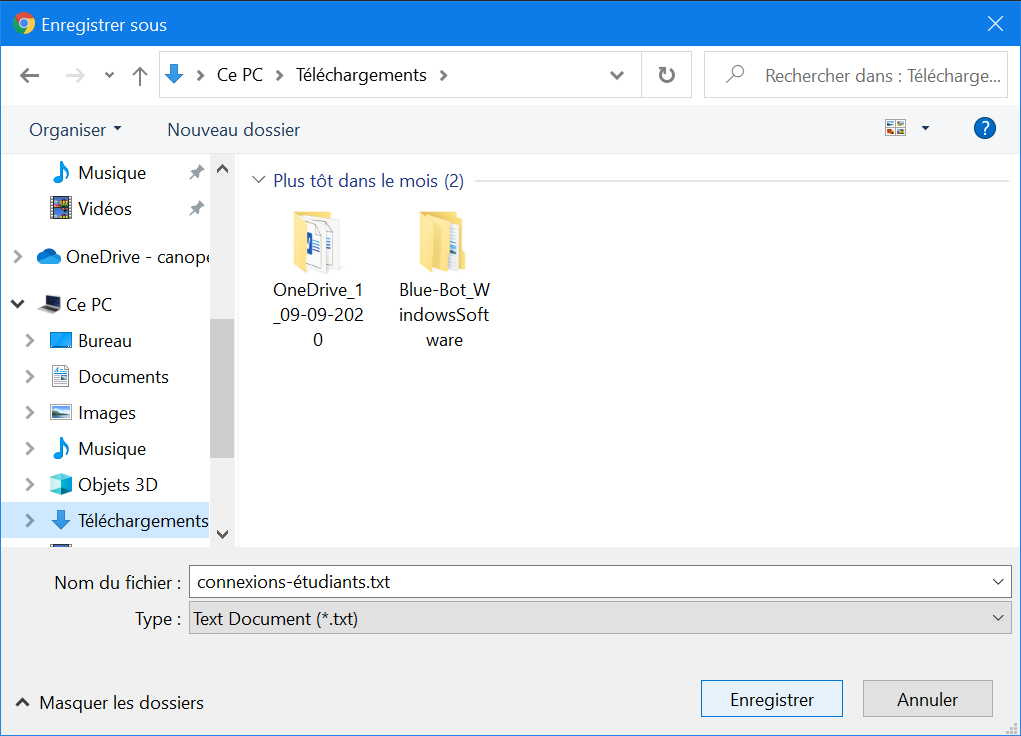Click the back navigation arrow
The image size is (1021, 736).
click(x=30, y=76)
